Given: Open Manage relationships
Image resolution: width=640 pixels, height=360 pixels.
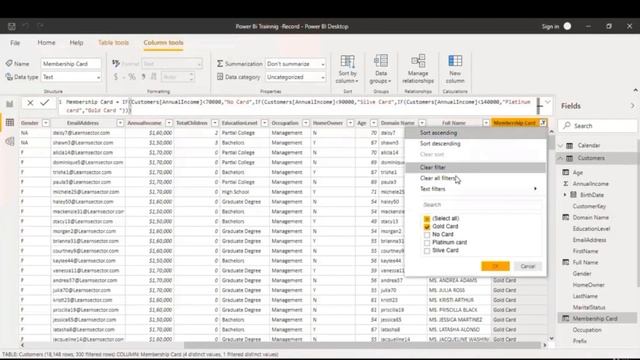Looking at the screenshot, I should point(418,69).
